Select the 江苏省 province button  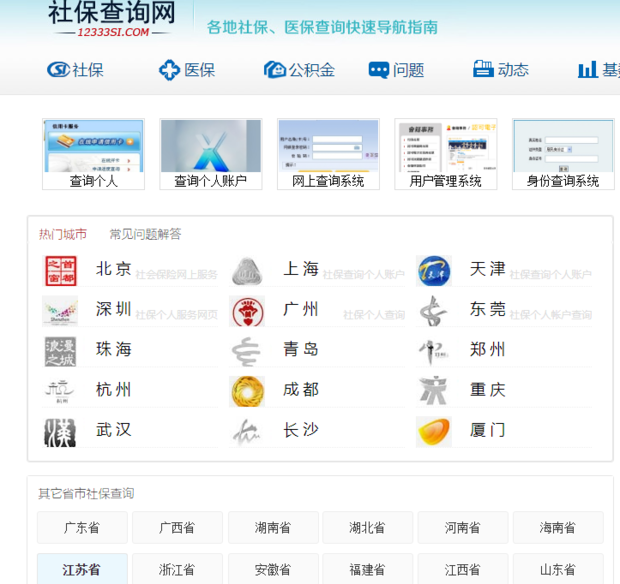point(82,569)
